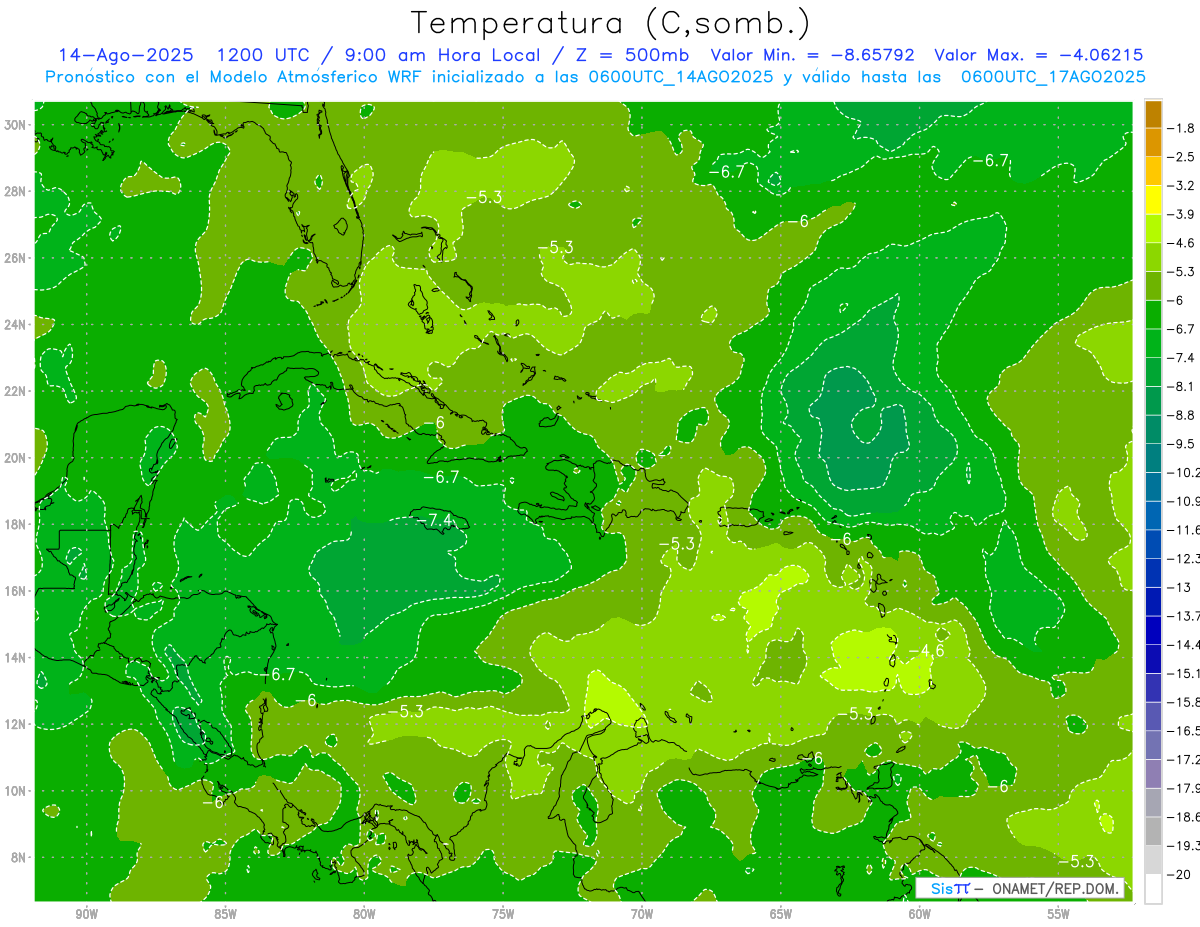Select the yellow swatch between -3.2 and -3.9

(1153, 200)
